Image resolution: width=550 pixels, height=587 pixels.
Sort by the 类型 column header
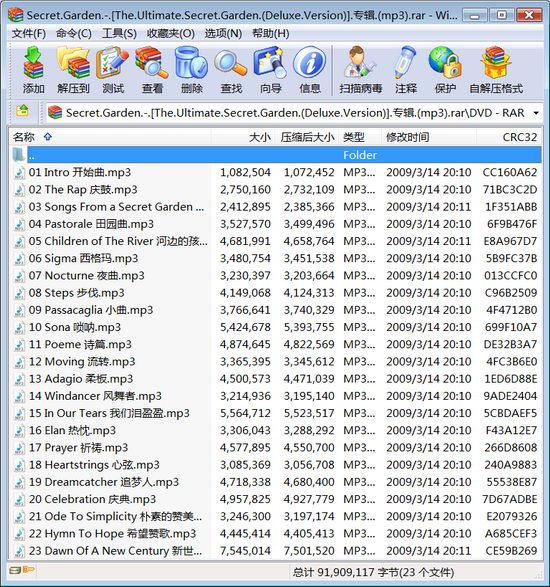pyautogui.click(x=360, y=137)
